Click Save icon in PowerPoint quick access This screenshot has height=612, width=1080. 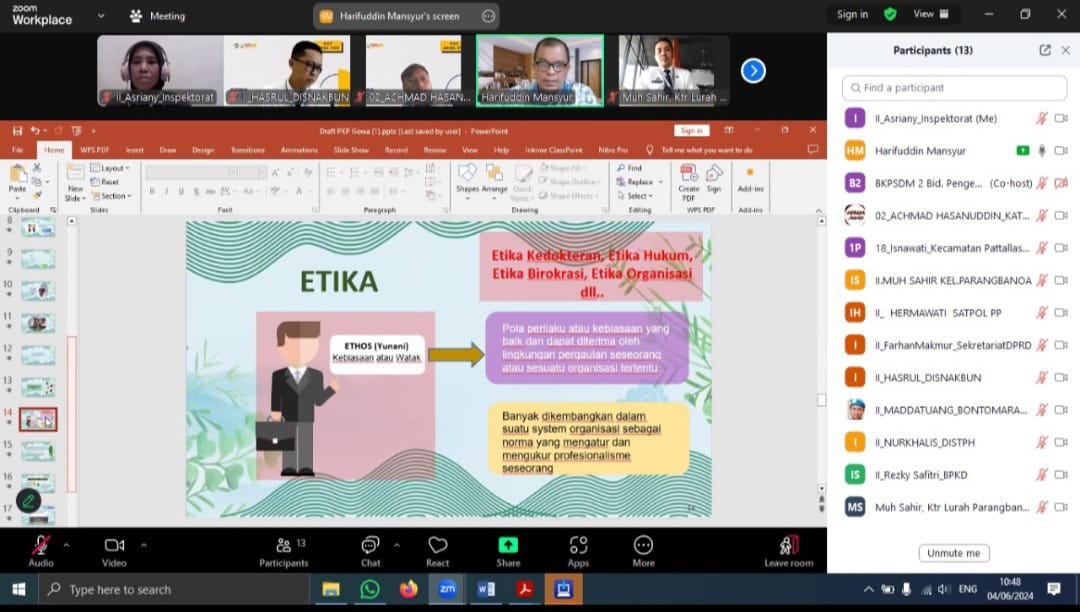[x=17, y=131]
